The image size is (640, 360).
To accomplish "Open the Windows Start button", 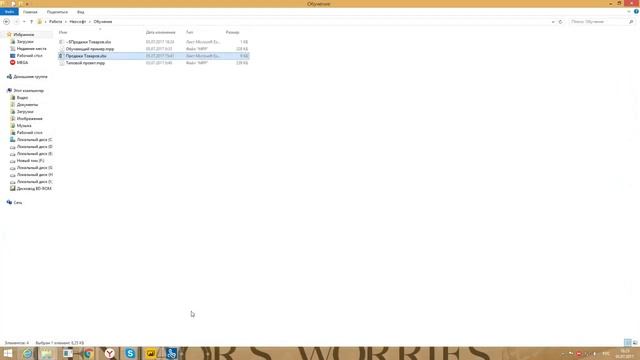I will tap(8, 353).
